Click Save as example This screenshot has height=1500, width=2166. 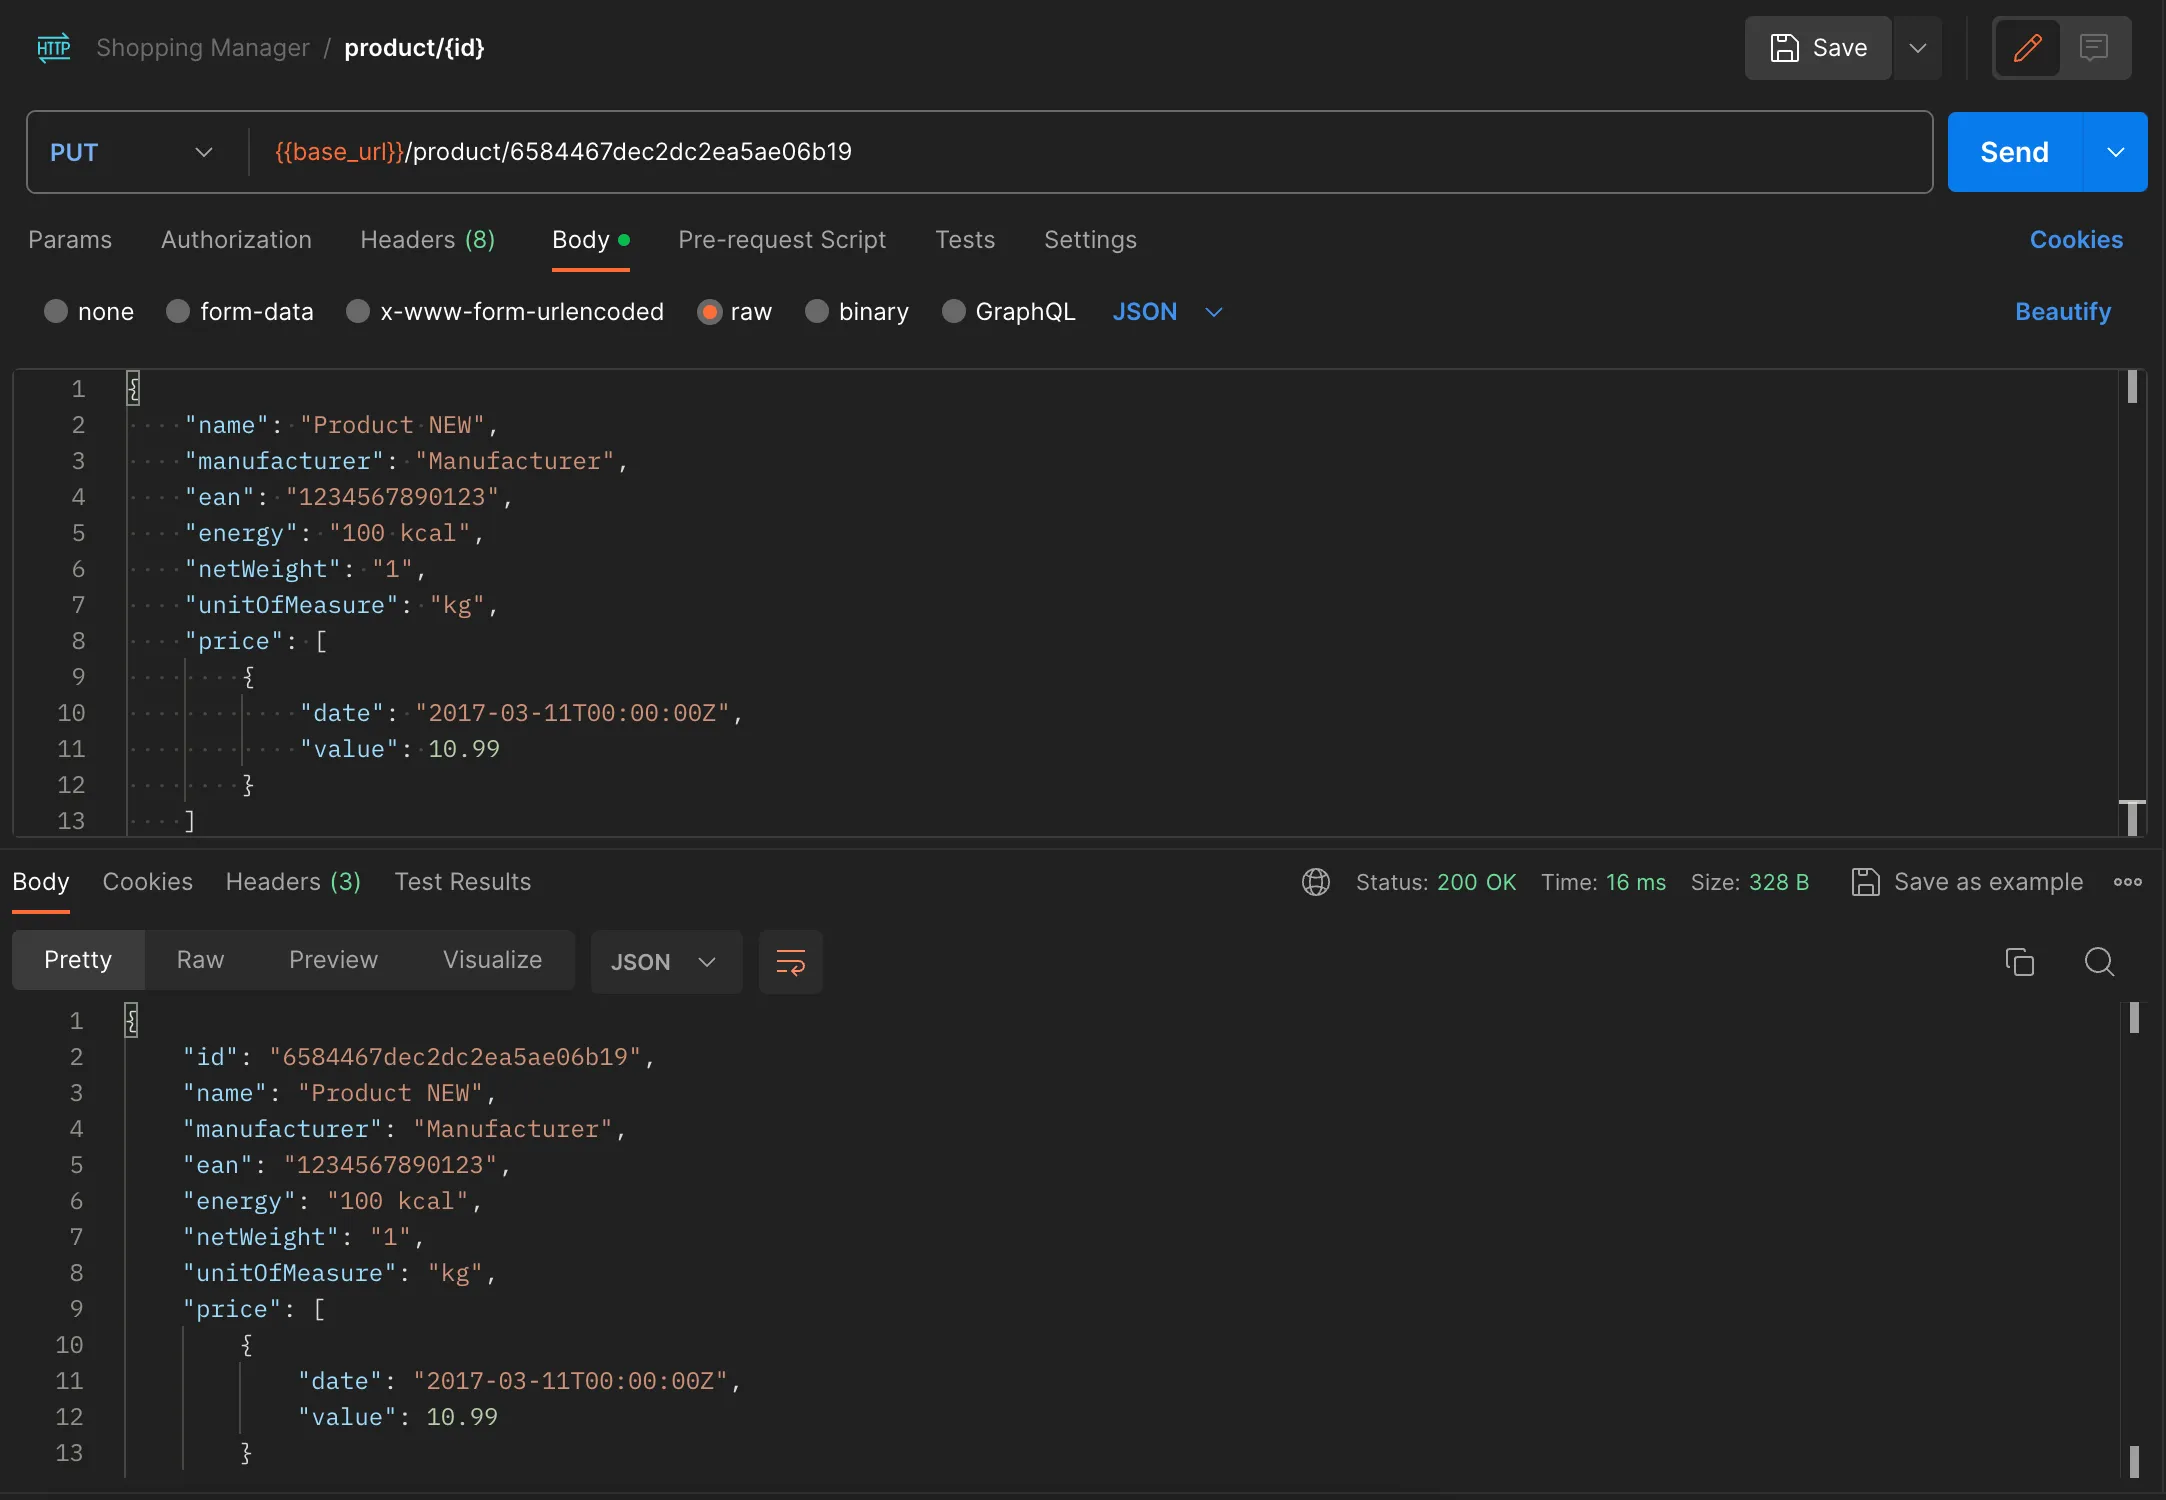click(1967, 882)
